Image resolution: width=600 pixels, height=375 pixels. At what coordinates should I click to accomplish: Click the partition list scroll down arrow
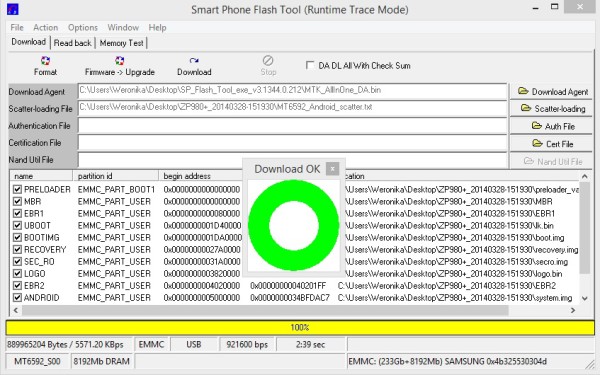coord(584,298)
